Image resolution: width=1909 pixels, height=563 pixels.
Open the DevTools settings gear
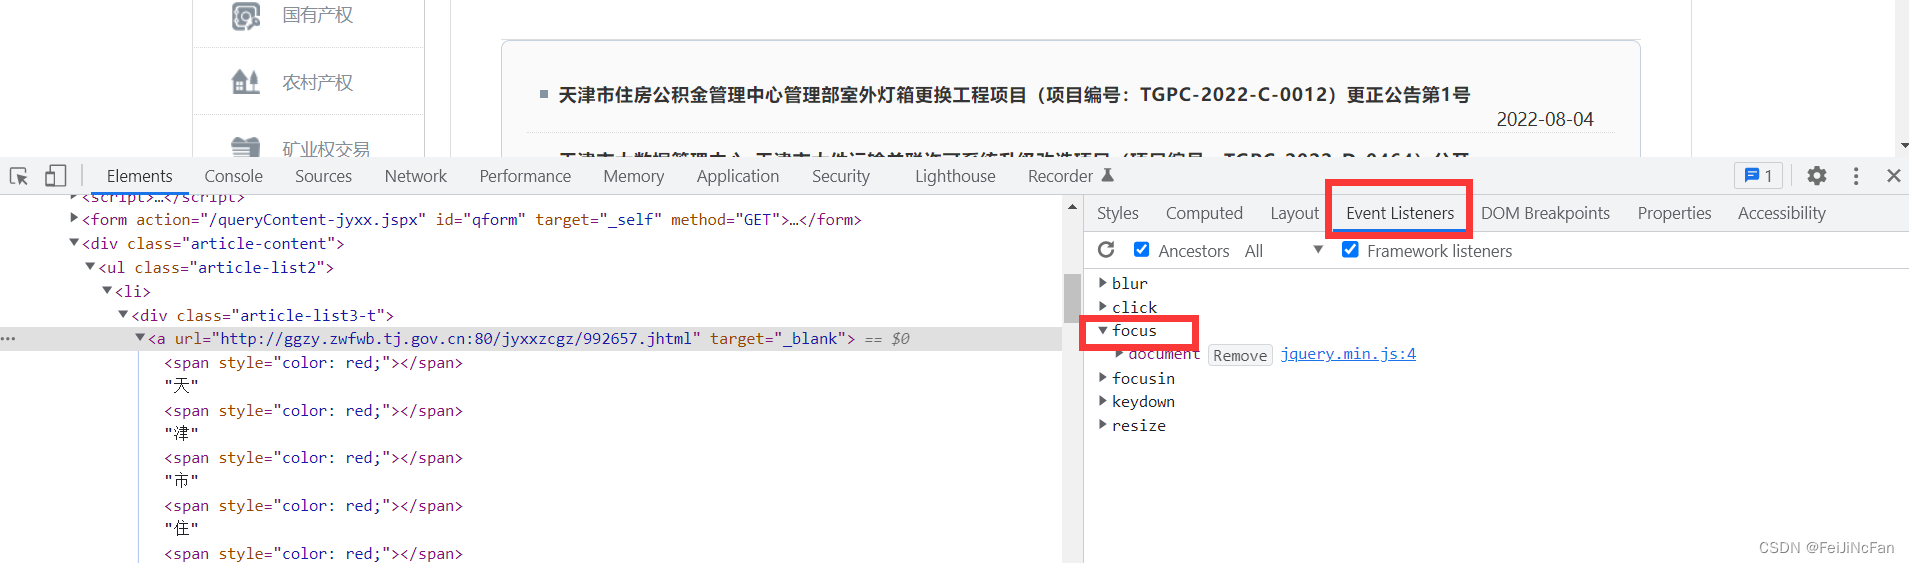[1817, 176]
